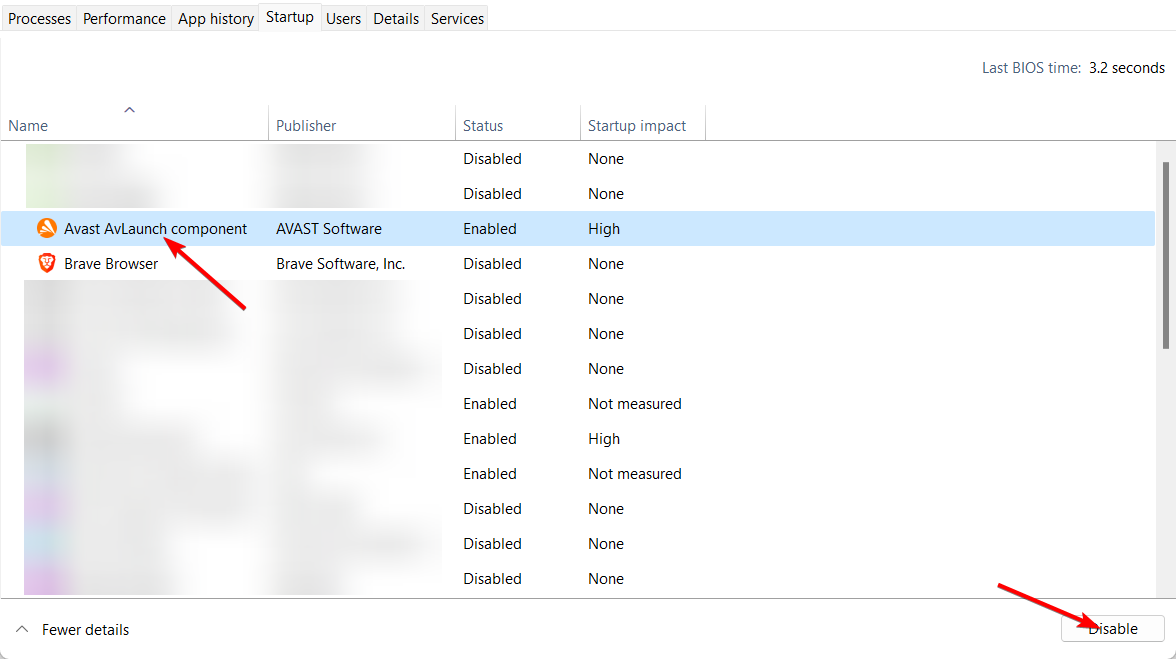Click the AVAST Software publisher cell

[x=328, y=229]
